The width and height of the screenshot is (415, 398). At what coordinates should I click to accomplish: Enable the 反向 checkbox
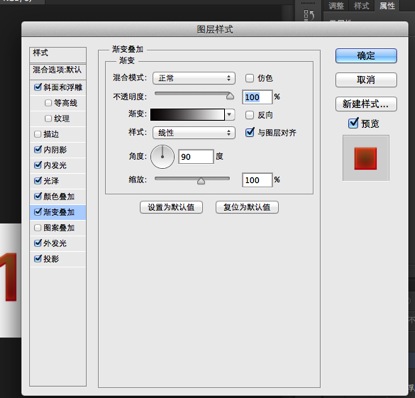click(x=249, y=115)
